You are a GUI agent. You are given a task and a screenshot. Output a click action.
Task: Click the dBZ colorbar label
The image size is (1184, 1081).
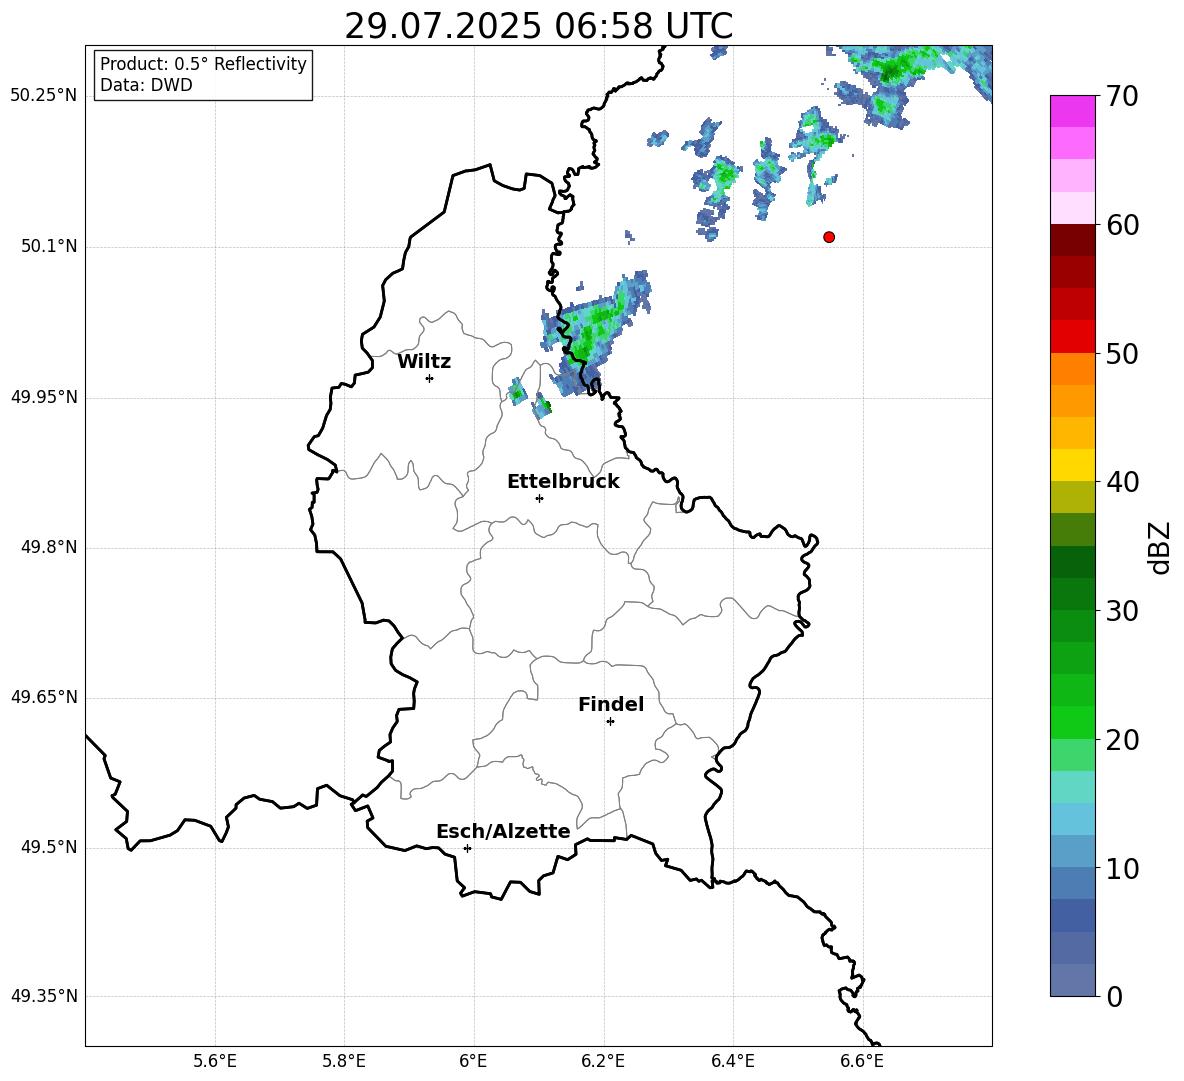1159,547
